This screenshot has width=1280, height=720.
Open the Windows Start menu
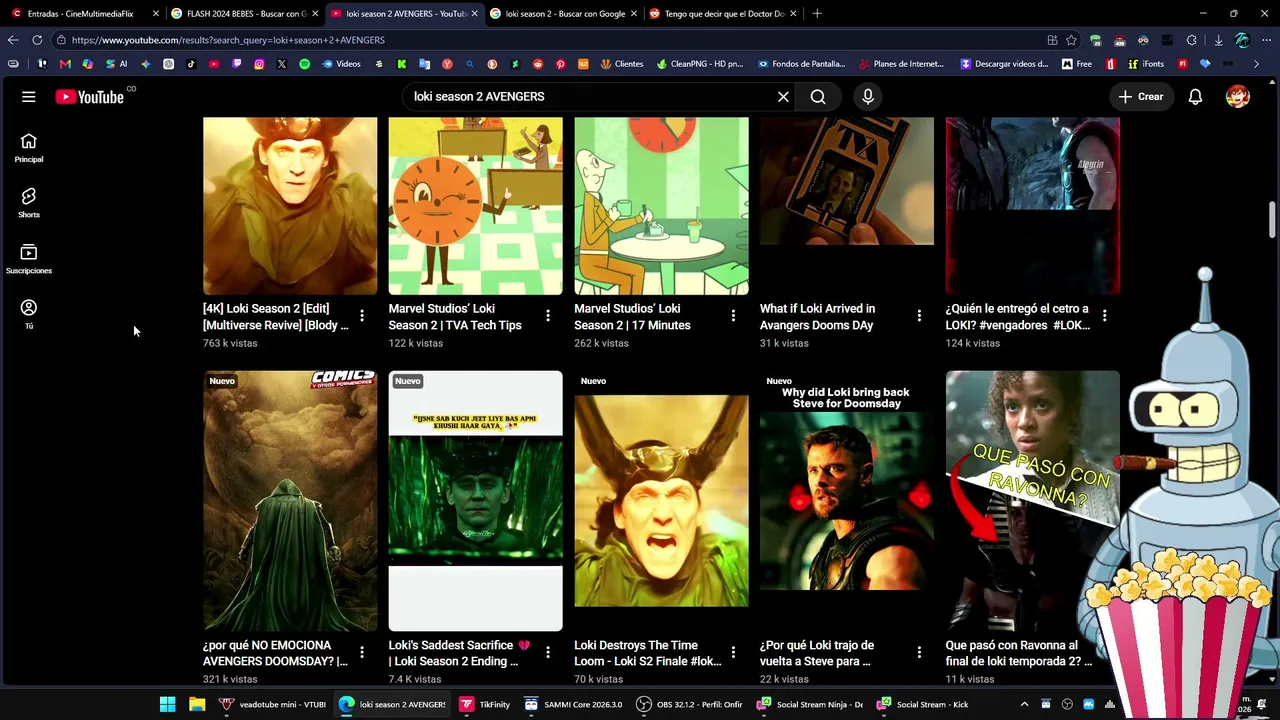[x=168, y=704]
